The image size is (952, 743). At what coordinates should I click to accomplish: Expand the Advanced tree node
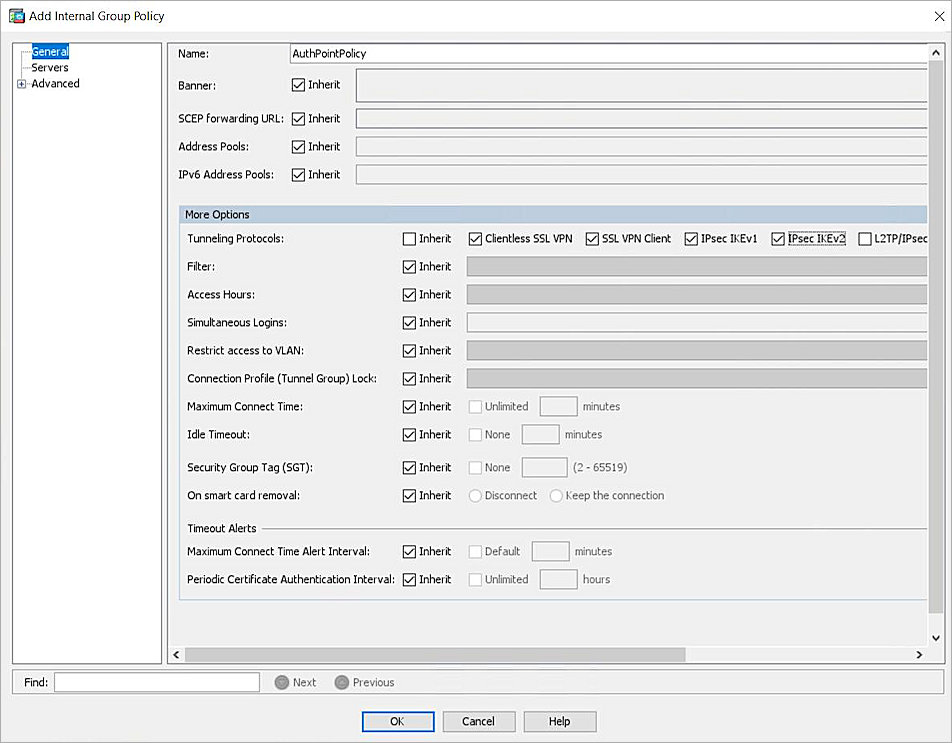coord(22,83)
